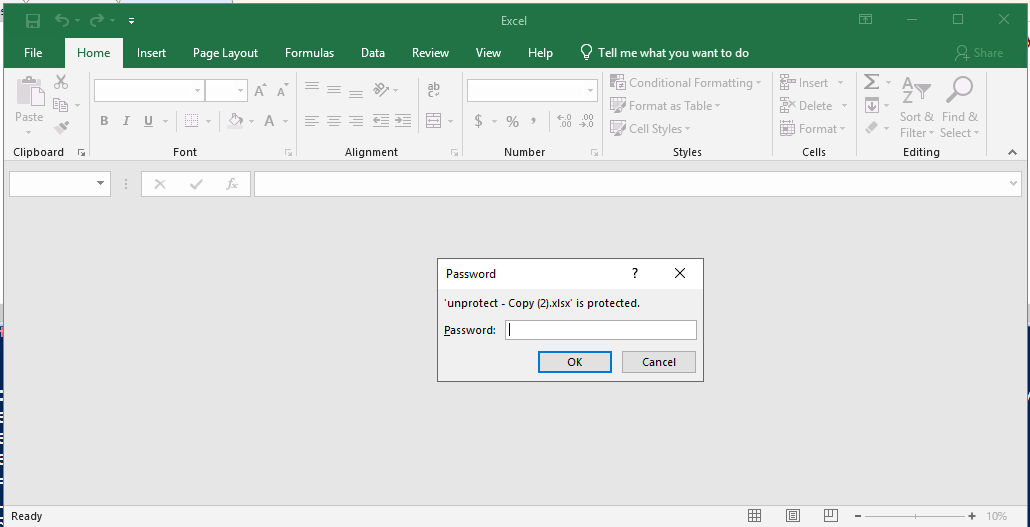Viewport: 1030px width, 527px height.
Task: Open the File tab
Action: coord(33,53)
